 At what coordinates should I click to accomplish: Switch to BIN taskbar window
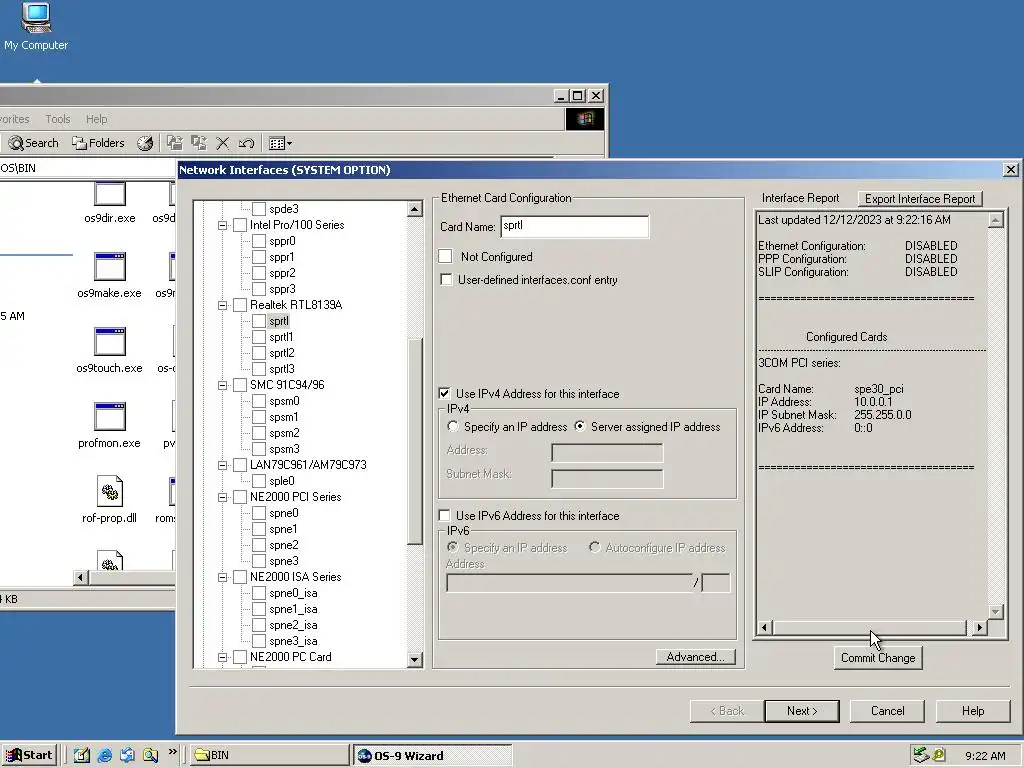(x=270, y=755)
